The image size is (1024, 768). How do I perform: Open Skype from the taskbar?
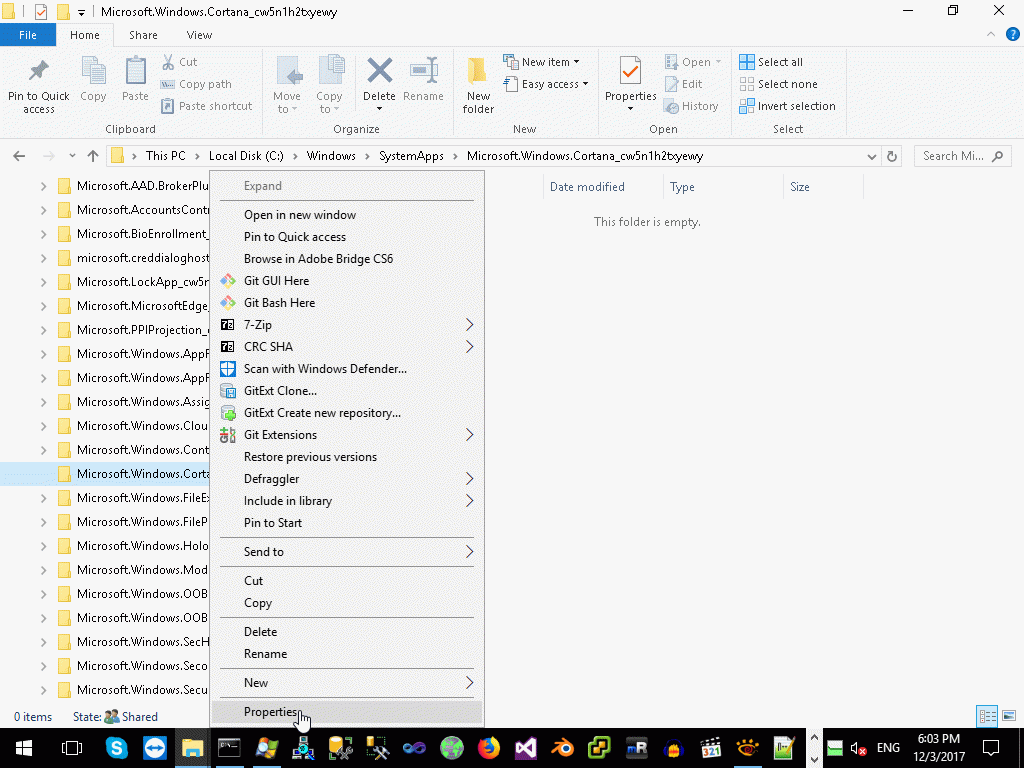(116, 748)
